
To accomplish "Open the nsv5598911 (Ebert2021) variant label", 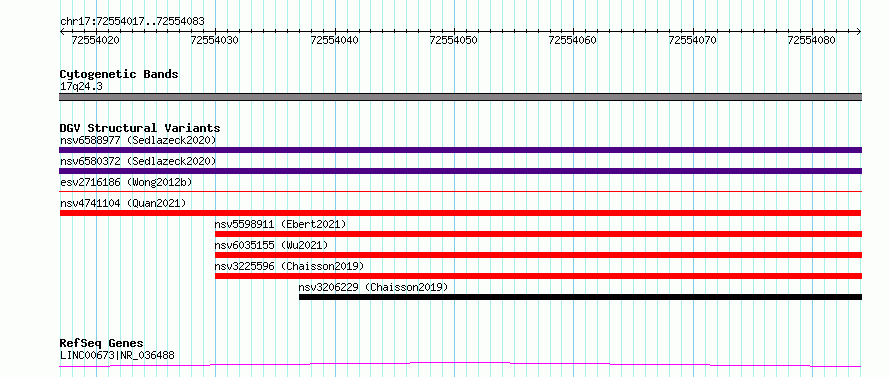I will tap(280, 224).
